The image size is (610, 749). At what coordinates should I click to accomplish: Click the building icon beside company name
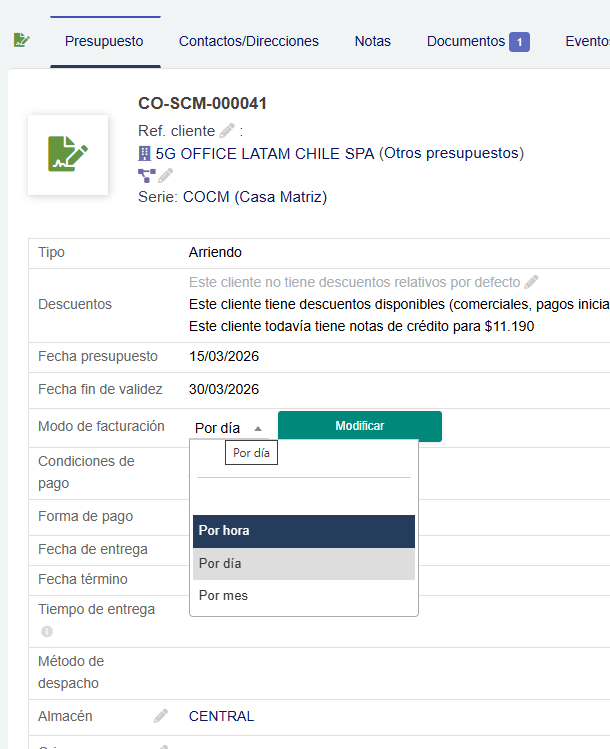click(144, 154)
